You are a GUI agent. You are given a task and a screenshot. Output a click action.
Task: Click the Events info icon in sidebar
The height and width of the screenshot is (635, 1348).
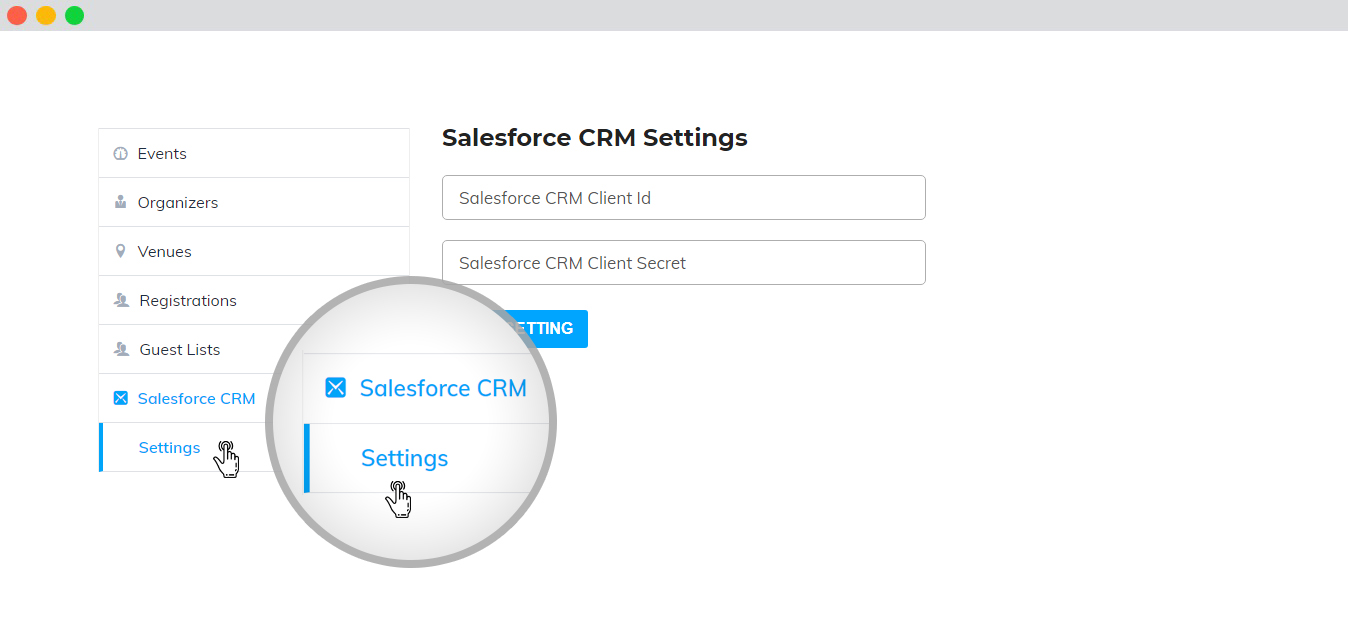coord(121,154)
